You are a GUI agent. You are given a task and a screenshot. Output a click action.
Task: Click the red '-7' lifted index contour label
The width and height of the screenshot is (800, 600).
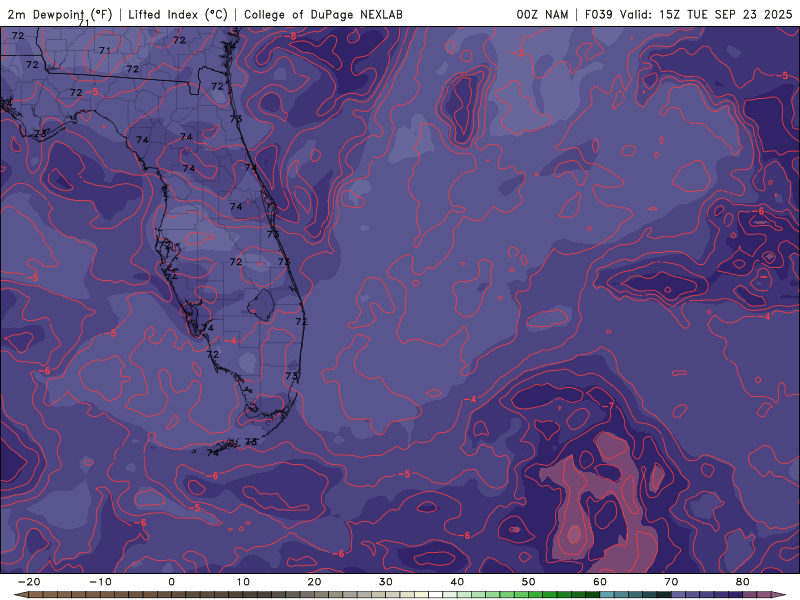click(608, 406)
